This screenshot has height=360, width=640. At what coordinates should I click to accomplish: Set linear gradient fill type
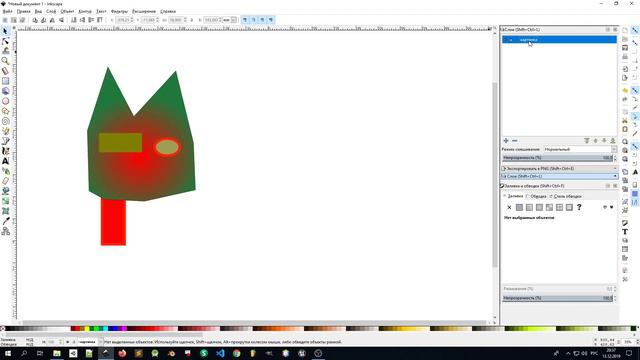point(529,207)
